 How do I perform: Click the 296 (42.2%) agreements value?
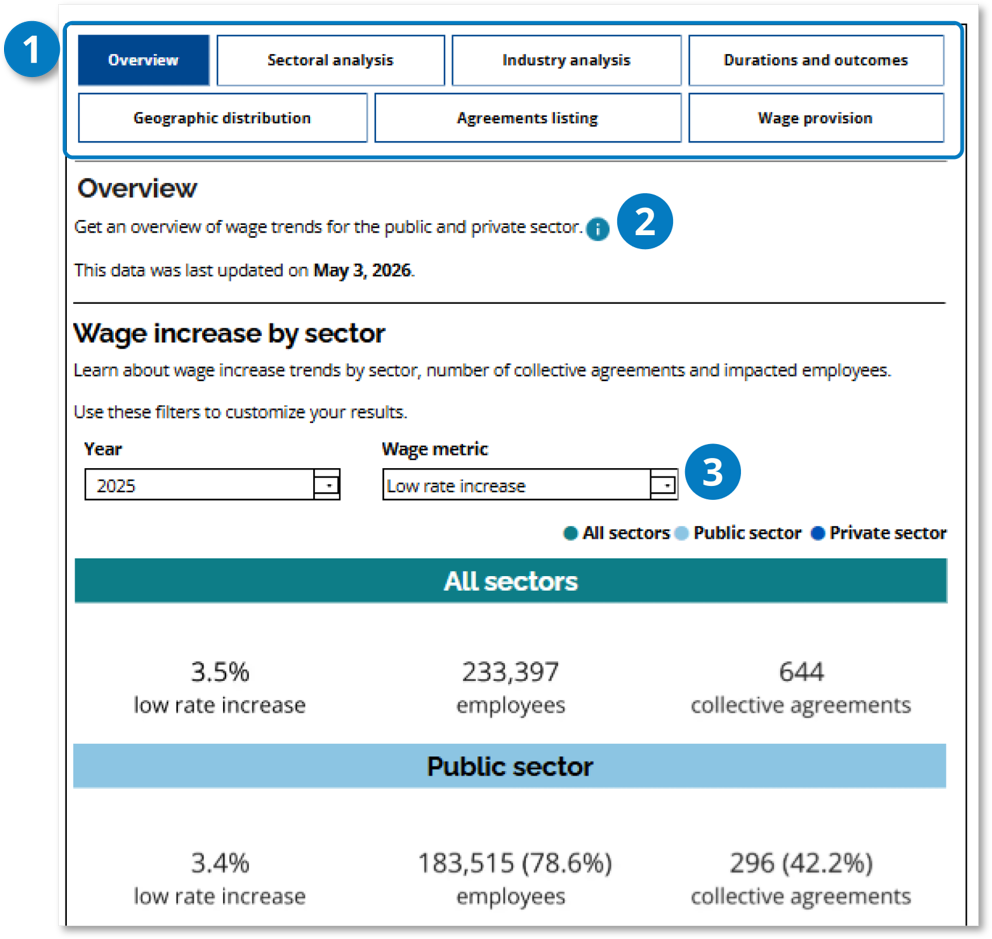click(801, 863)
